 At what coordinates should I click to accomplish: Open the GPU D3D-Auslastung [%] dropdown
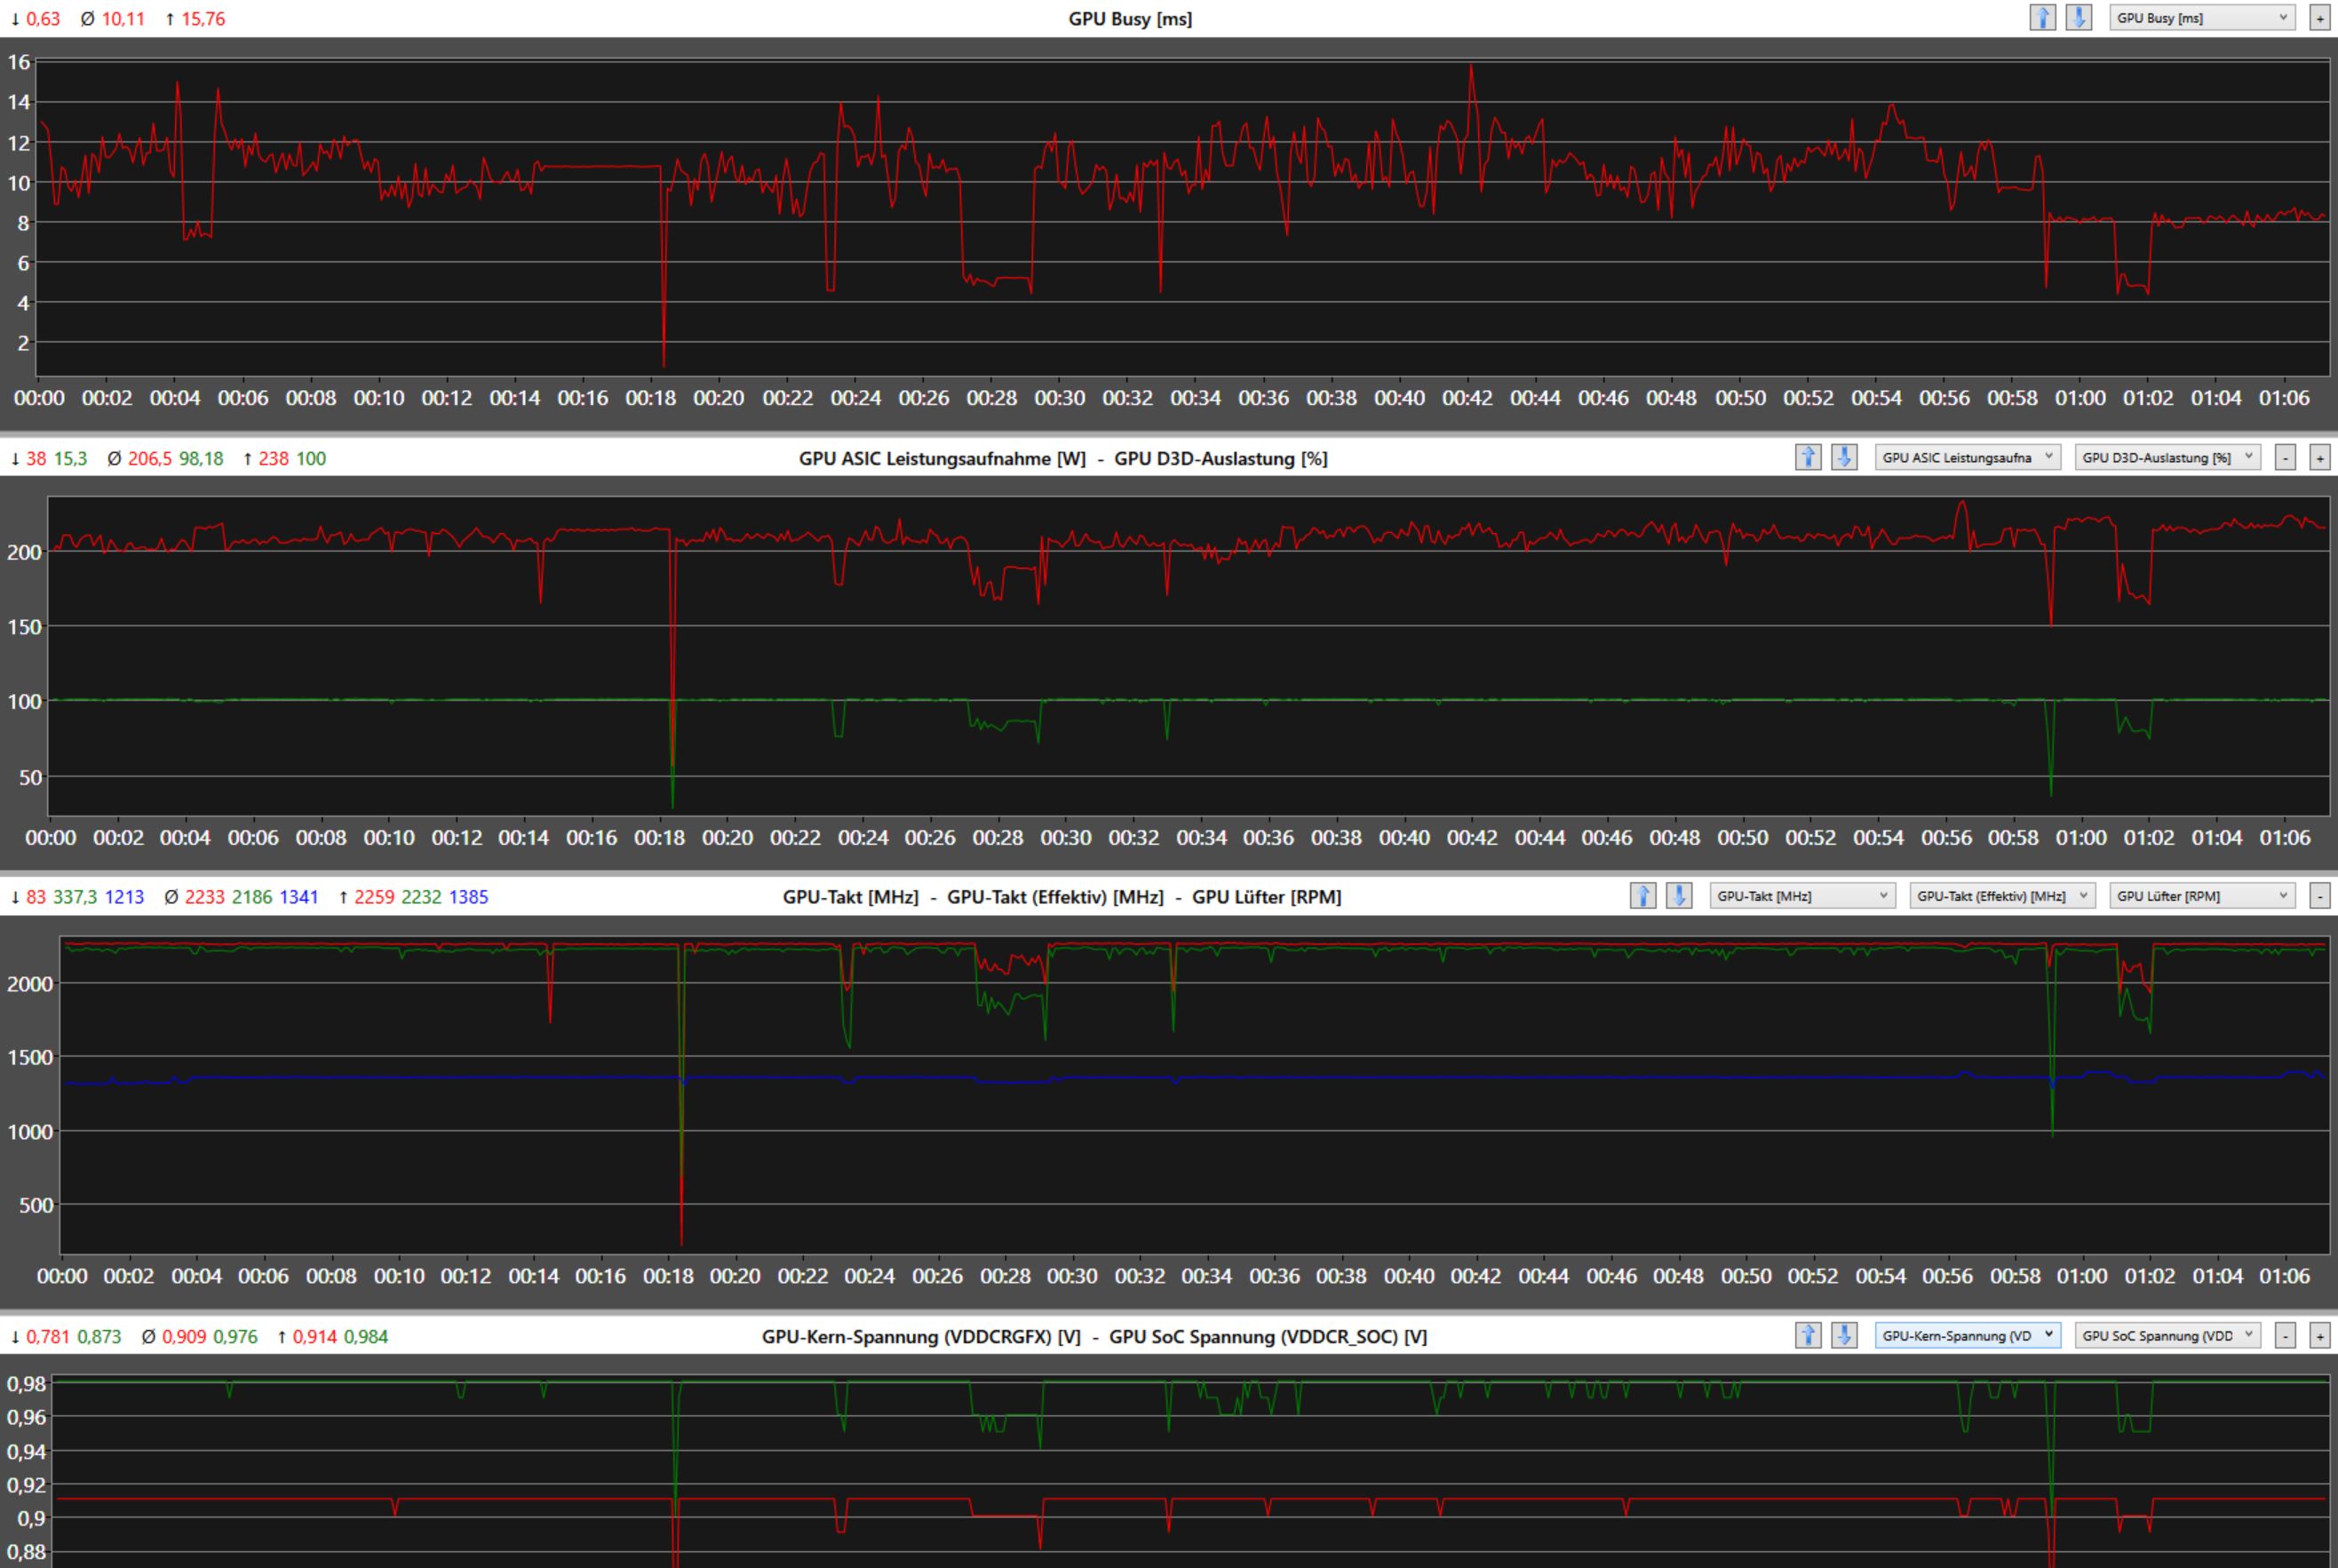(x=2167, y=458)
